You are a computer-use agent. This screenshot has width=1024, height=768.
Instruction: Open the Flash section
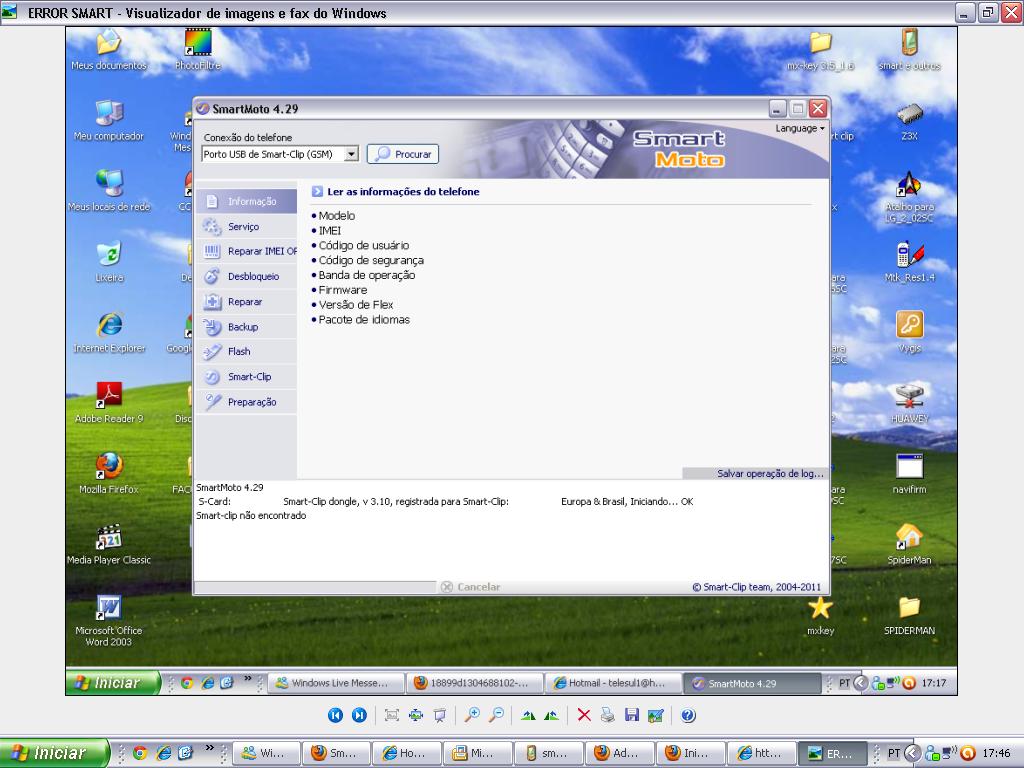[247, 351]
